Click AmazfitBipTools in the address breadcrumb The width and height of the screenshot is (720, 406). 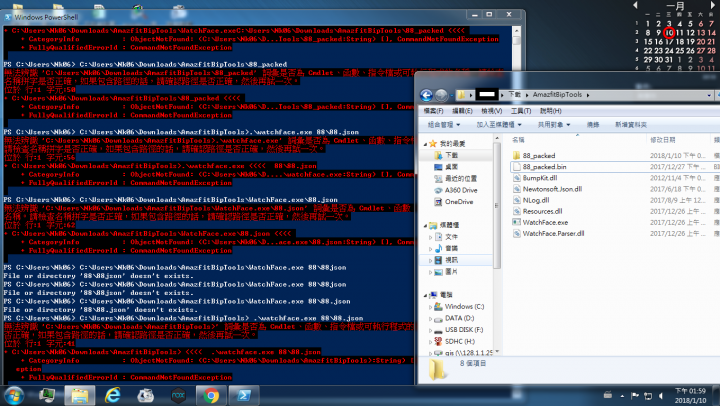(x=557, y=95)
